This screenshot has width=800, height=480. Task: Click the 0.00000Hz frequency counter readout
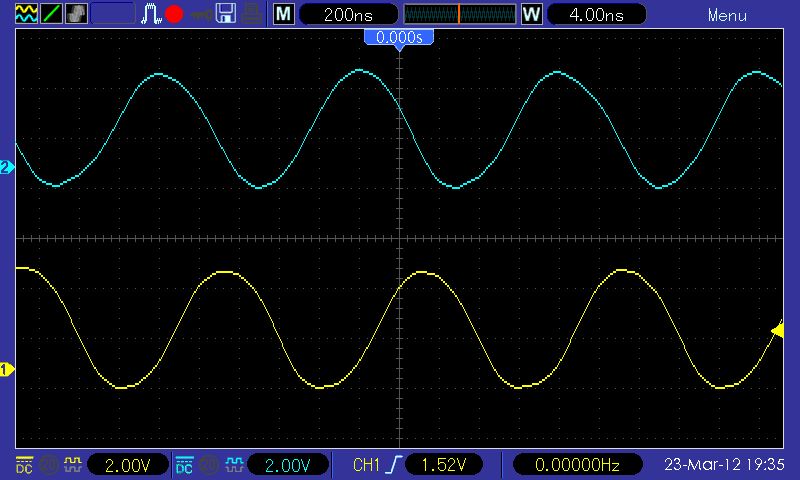[577, 465]
